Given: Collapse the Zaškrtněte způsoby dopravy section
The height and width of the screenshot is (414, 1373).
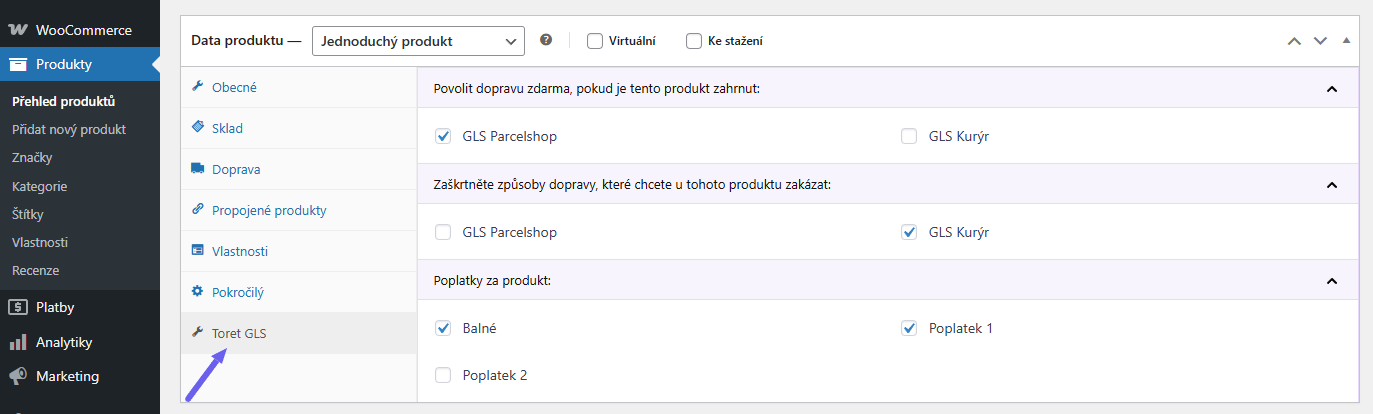Looking at the screenshot, I should pos(1331,185).
